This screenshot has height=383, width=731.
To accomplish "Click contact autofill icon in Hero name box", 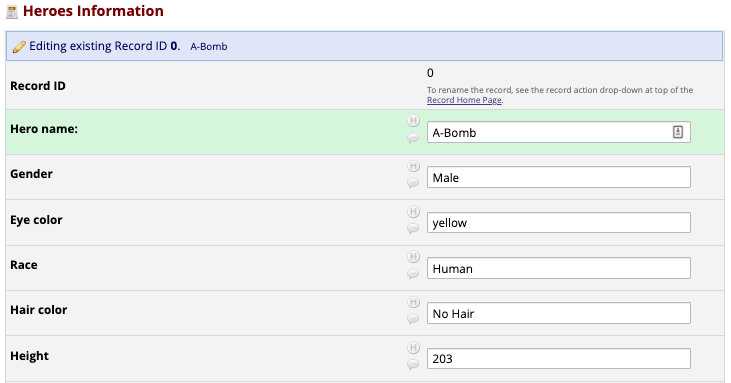I will pyautogui.click(x=678, y=132).
